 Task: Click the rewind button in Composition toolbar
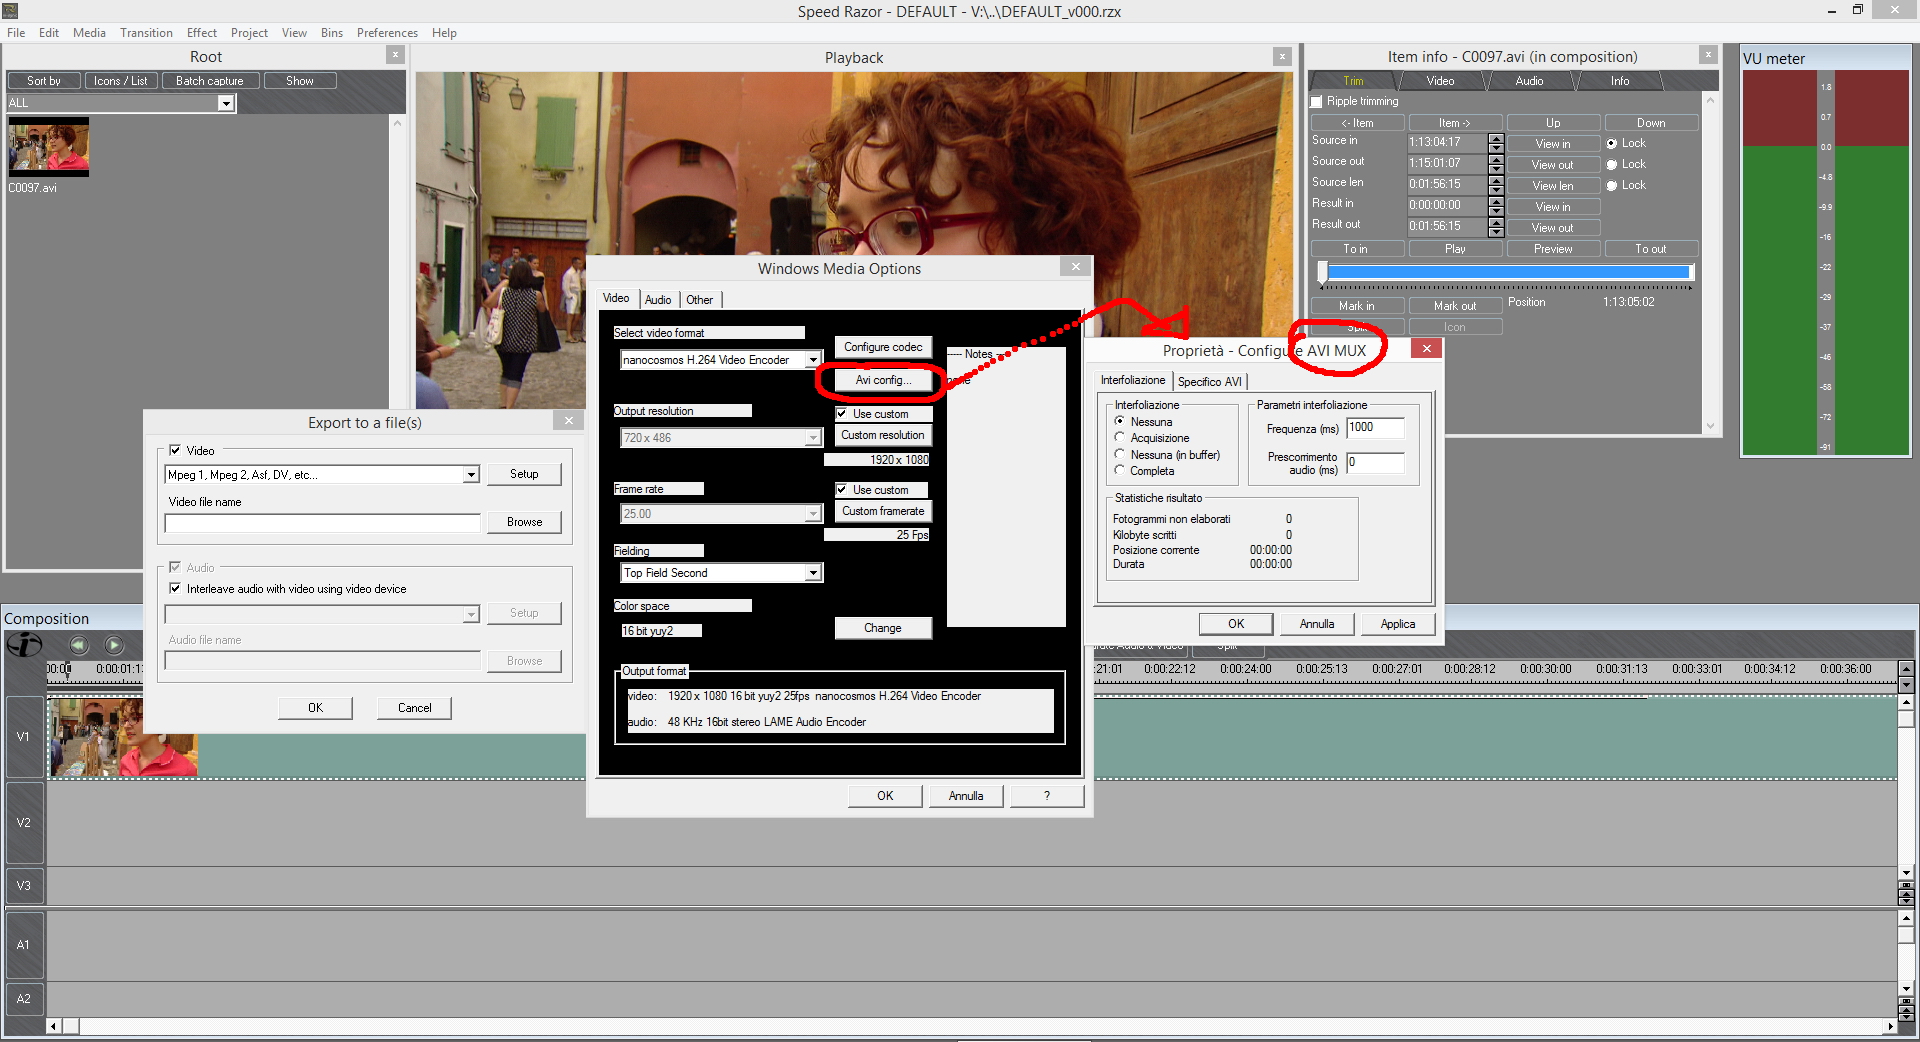click(x=79, y=645)
